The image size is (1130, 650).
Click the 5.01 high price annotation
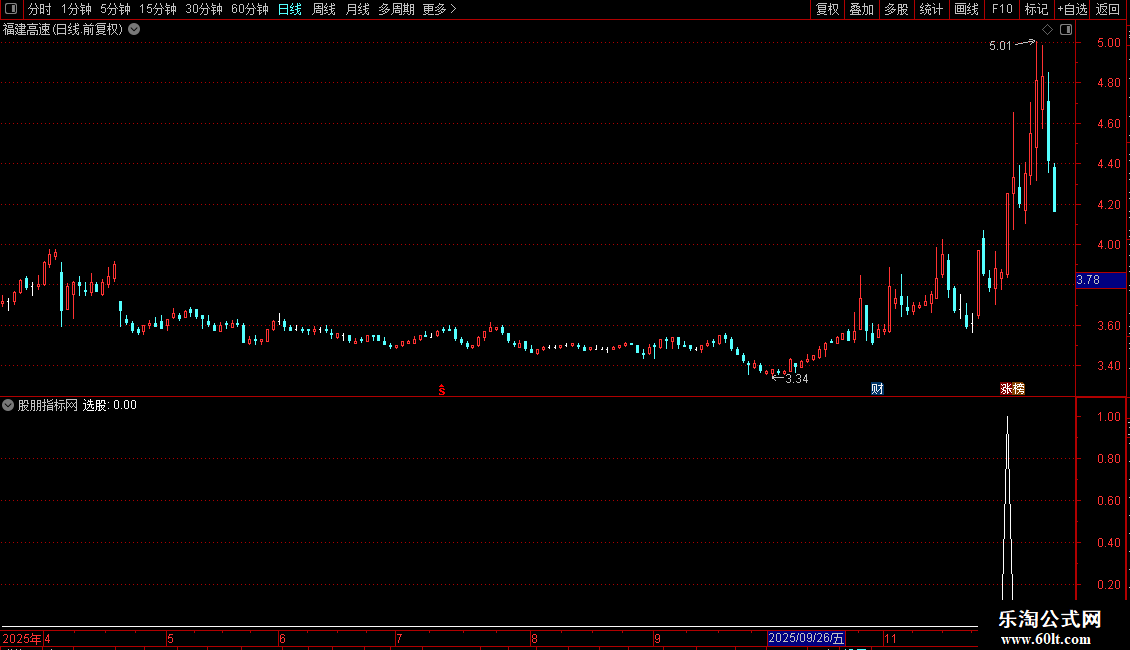pos(1000,46)
